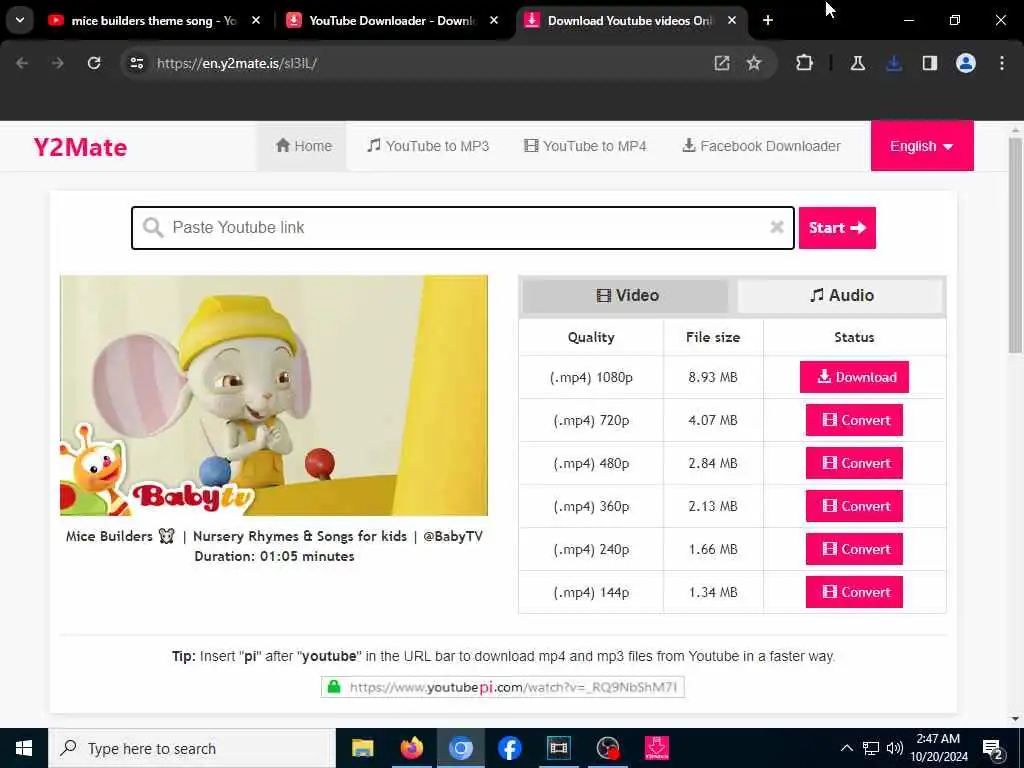Click the address bar URL en.y2mate.is

[x=236, y=63]
